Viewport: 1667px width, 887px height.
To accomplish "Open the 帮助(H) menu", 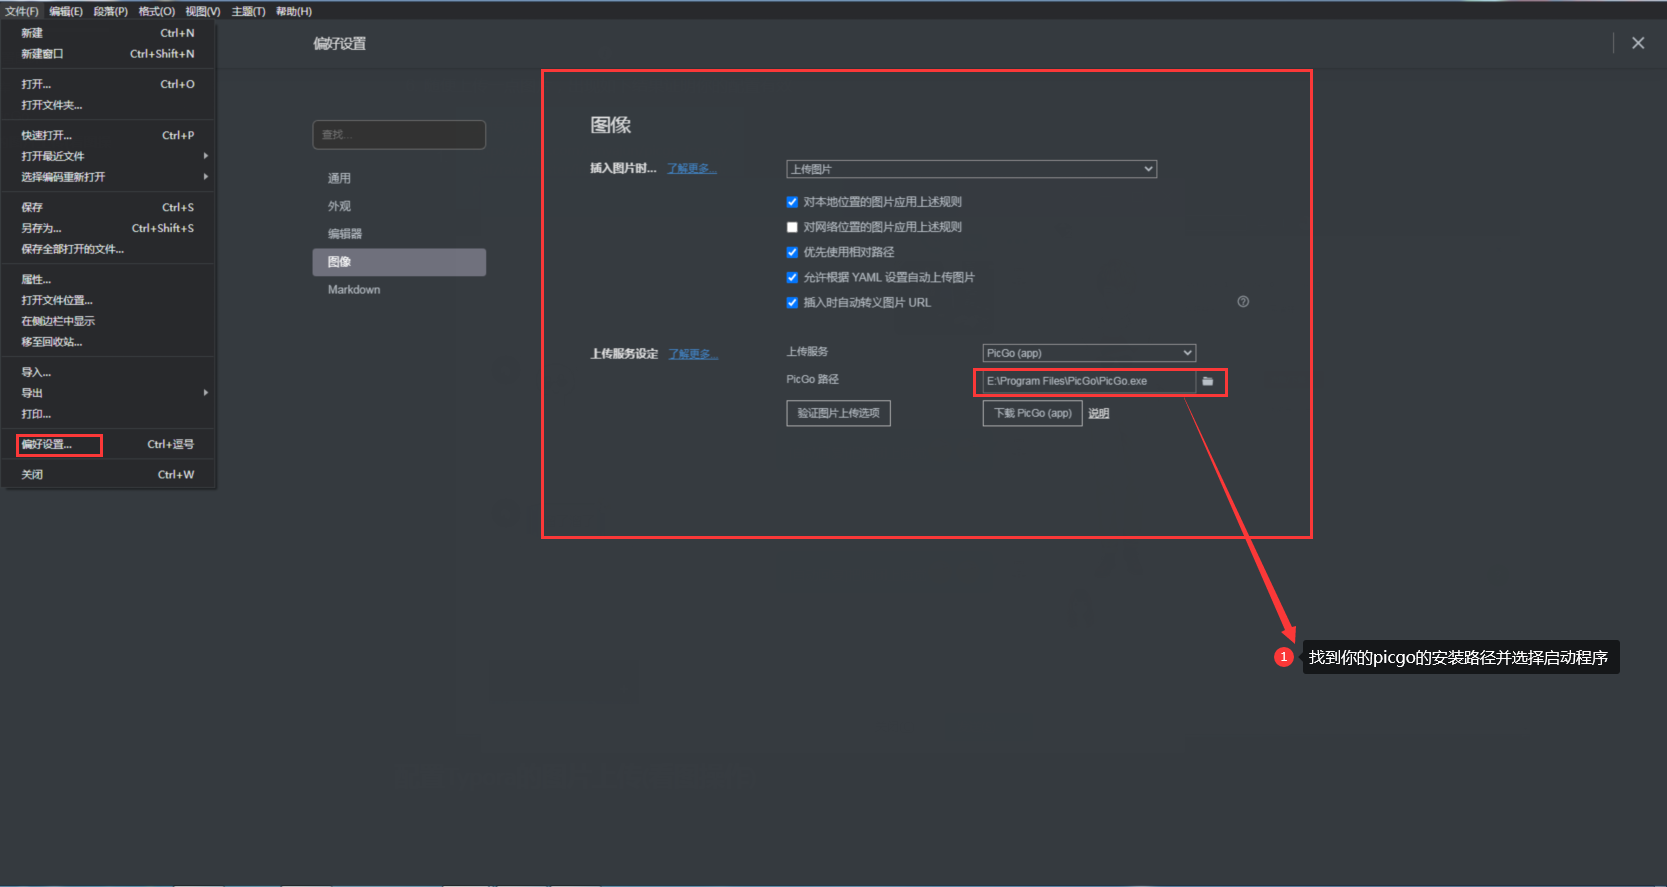I will tap(294, 11).
